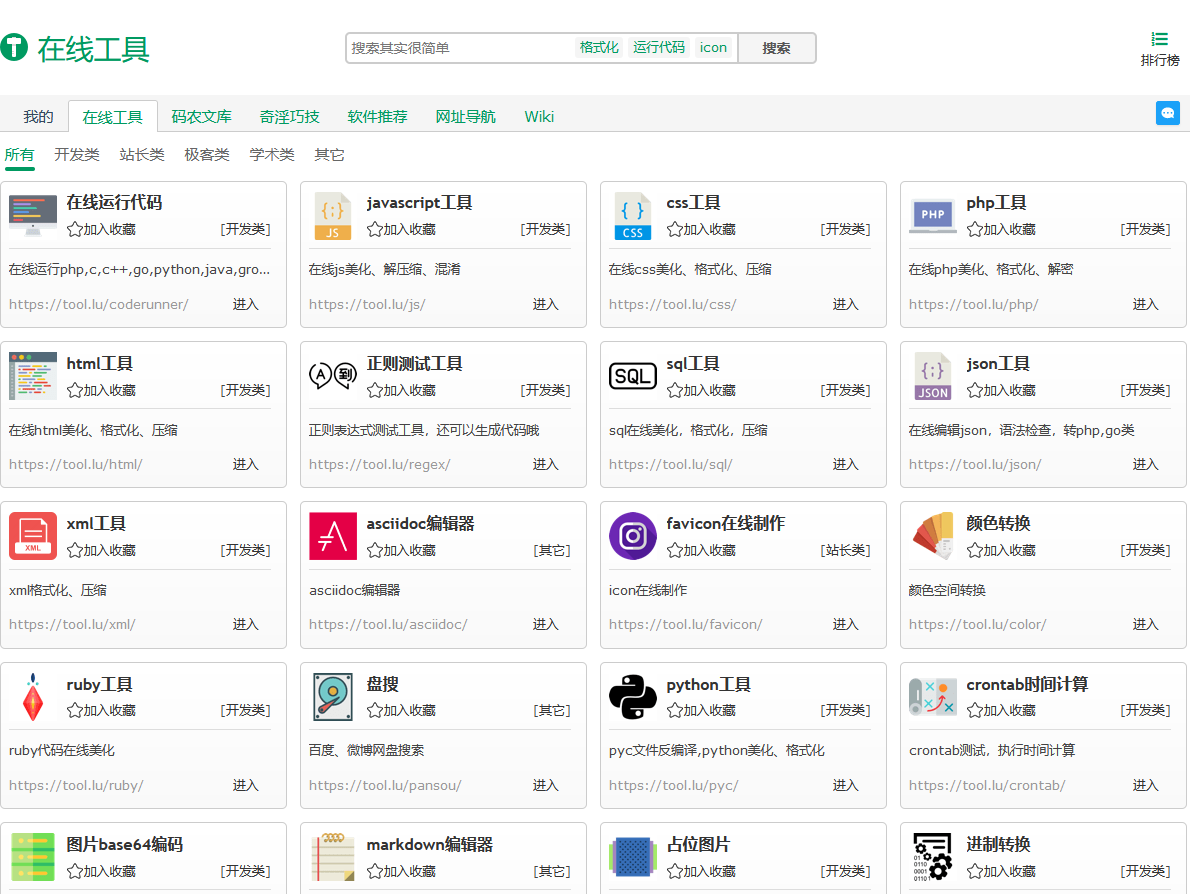Add javascript工具 to favorites

click(x=401, y=229)
